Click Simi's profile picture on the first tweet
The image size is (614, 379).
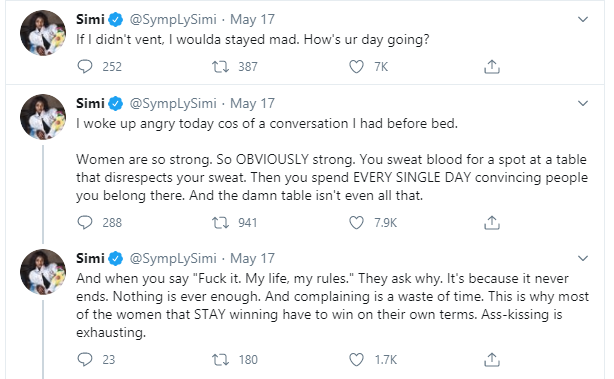43,33
